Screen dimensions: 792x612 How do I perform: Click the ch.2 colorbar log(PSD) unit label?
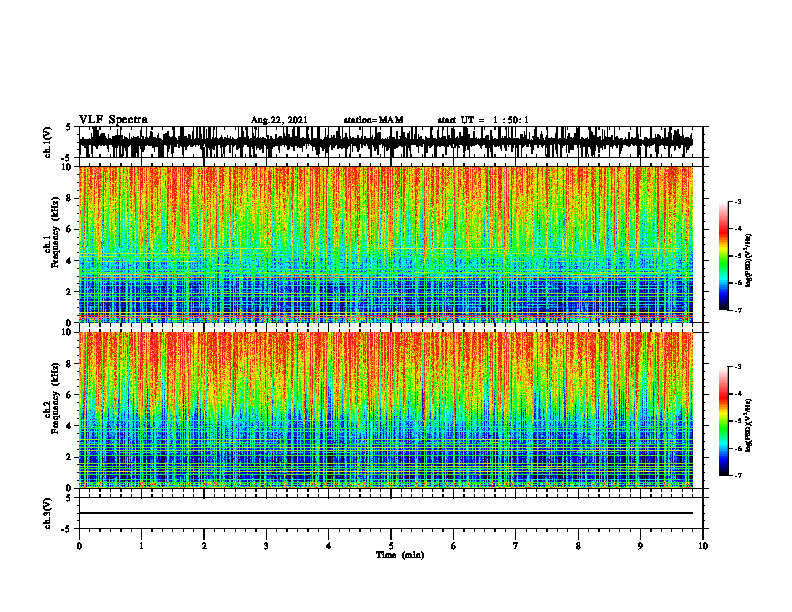point(749,425)
